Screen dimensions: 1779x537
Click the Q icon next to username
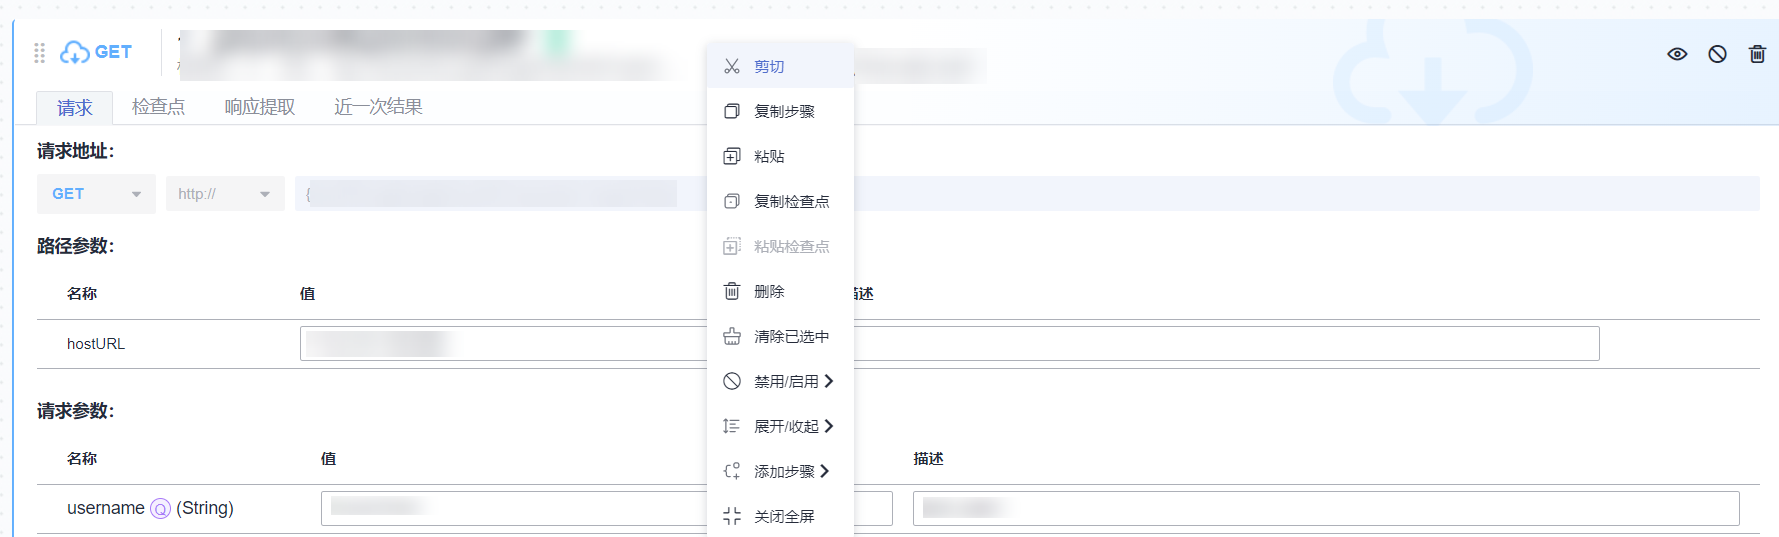(x=160, y=509)
